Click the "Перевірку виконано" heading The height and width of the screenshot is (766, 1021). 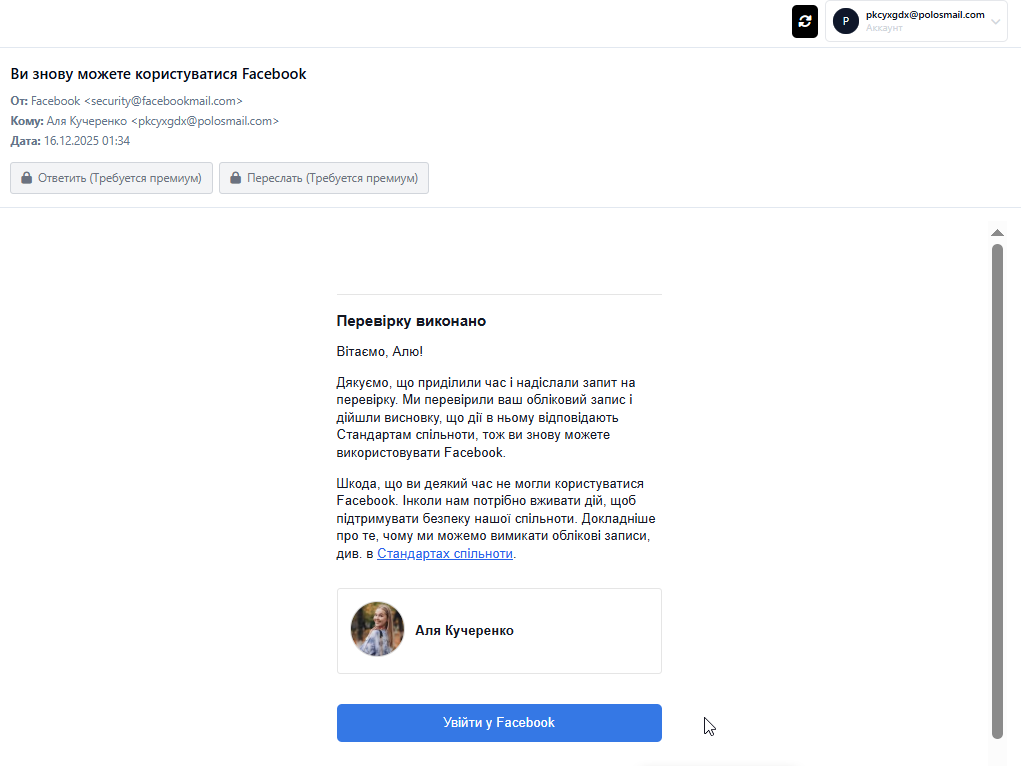coord(411,321)
